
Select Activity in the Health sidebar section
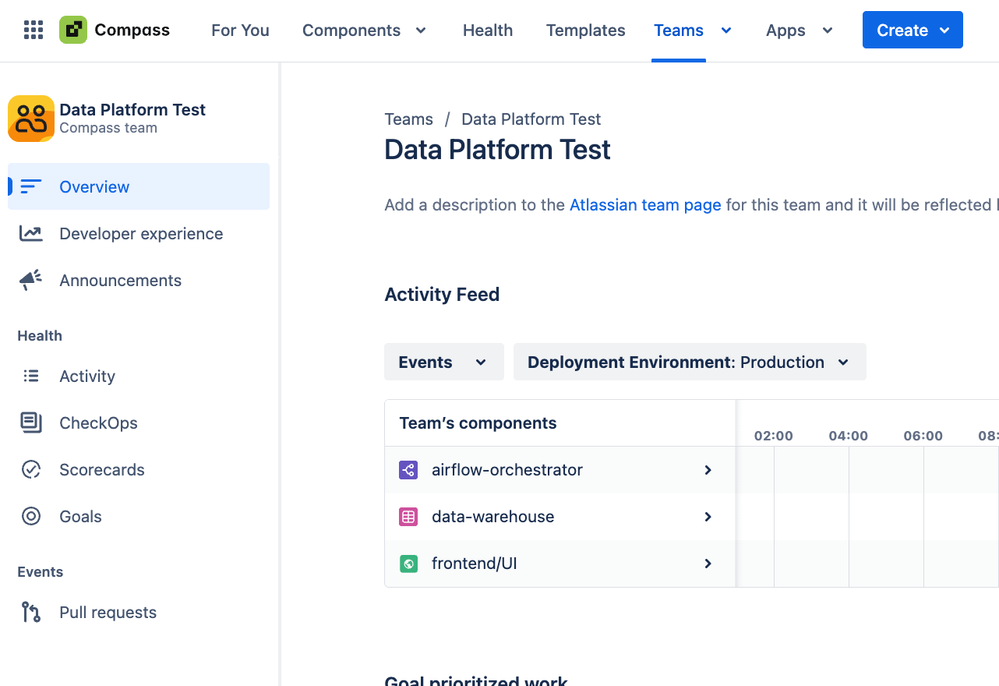coord(87,376)
